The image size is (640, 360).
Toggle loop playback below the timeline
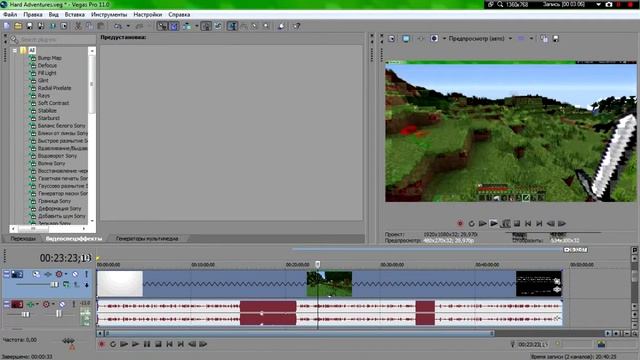click(x=113, y=344)
